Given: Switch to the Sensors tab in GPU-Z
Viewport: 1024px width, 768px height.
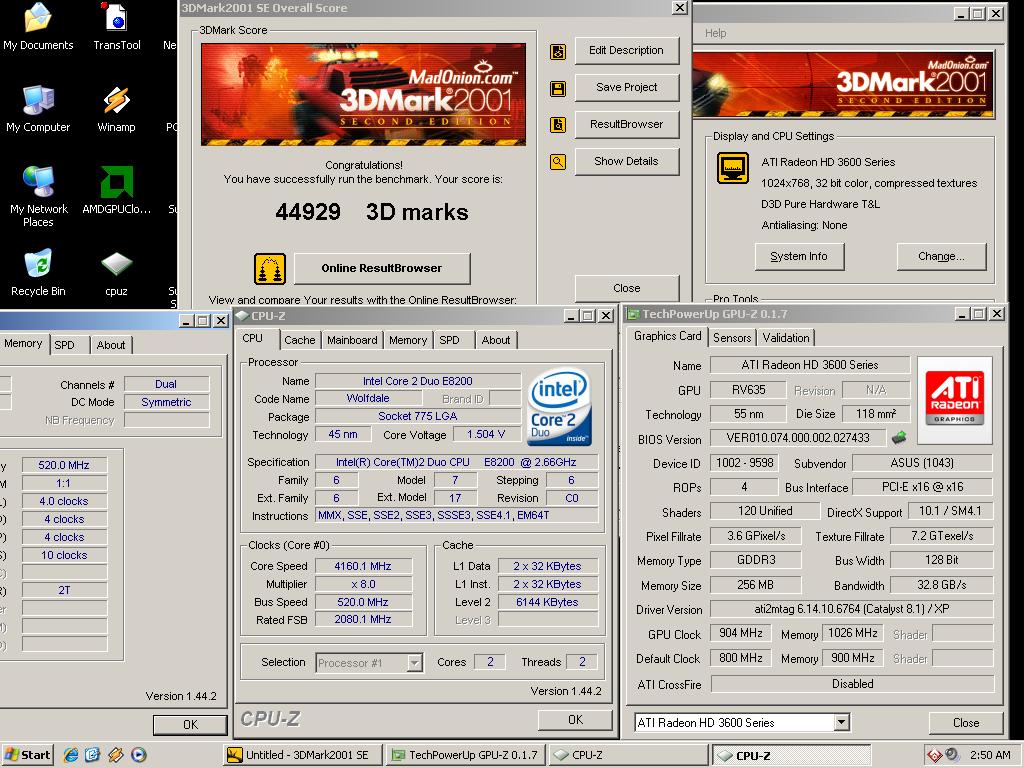Looking at the screenshot, I should click(x=731, y=338).
